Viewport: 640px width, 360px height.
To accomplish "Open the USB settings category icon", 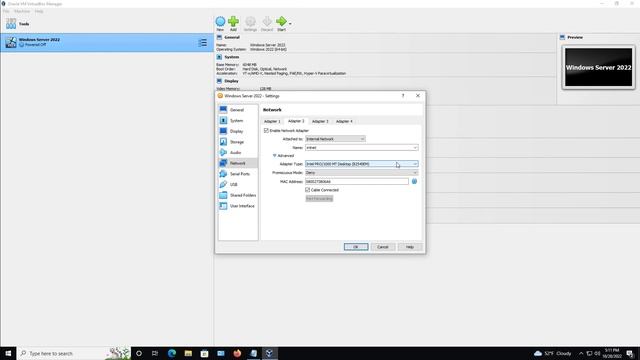I will coord(223,184).
